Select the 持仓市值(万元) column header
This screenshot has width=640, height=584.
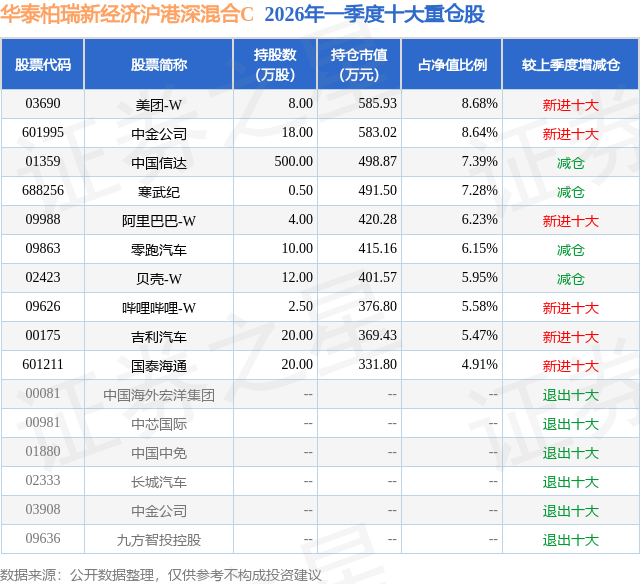pyautogui.click(x=359, y=64)
